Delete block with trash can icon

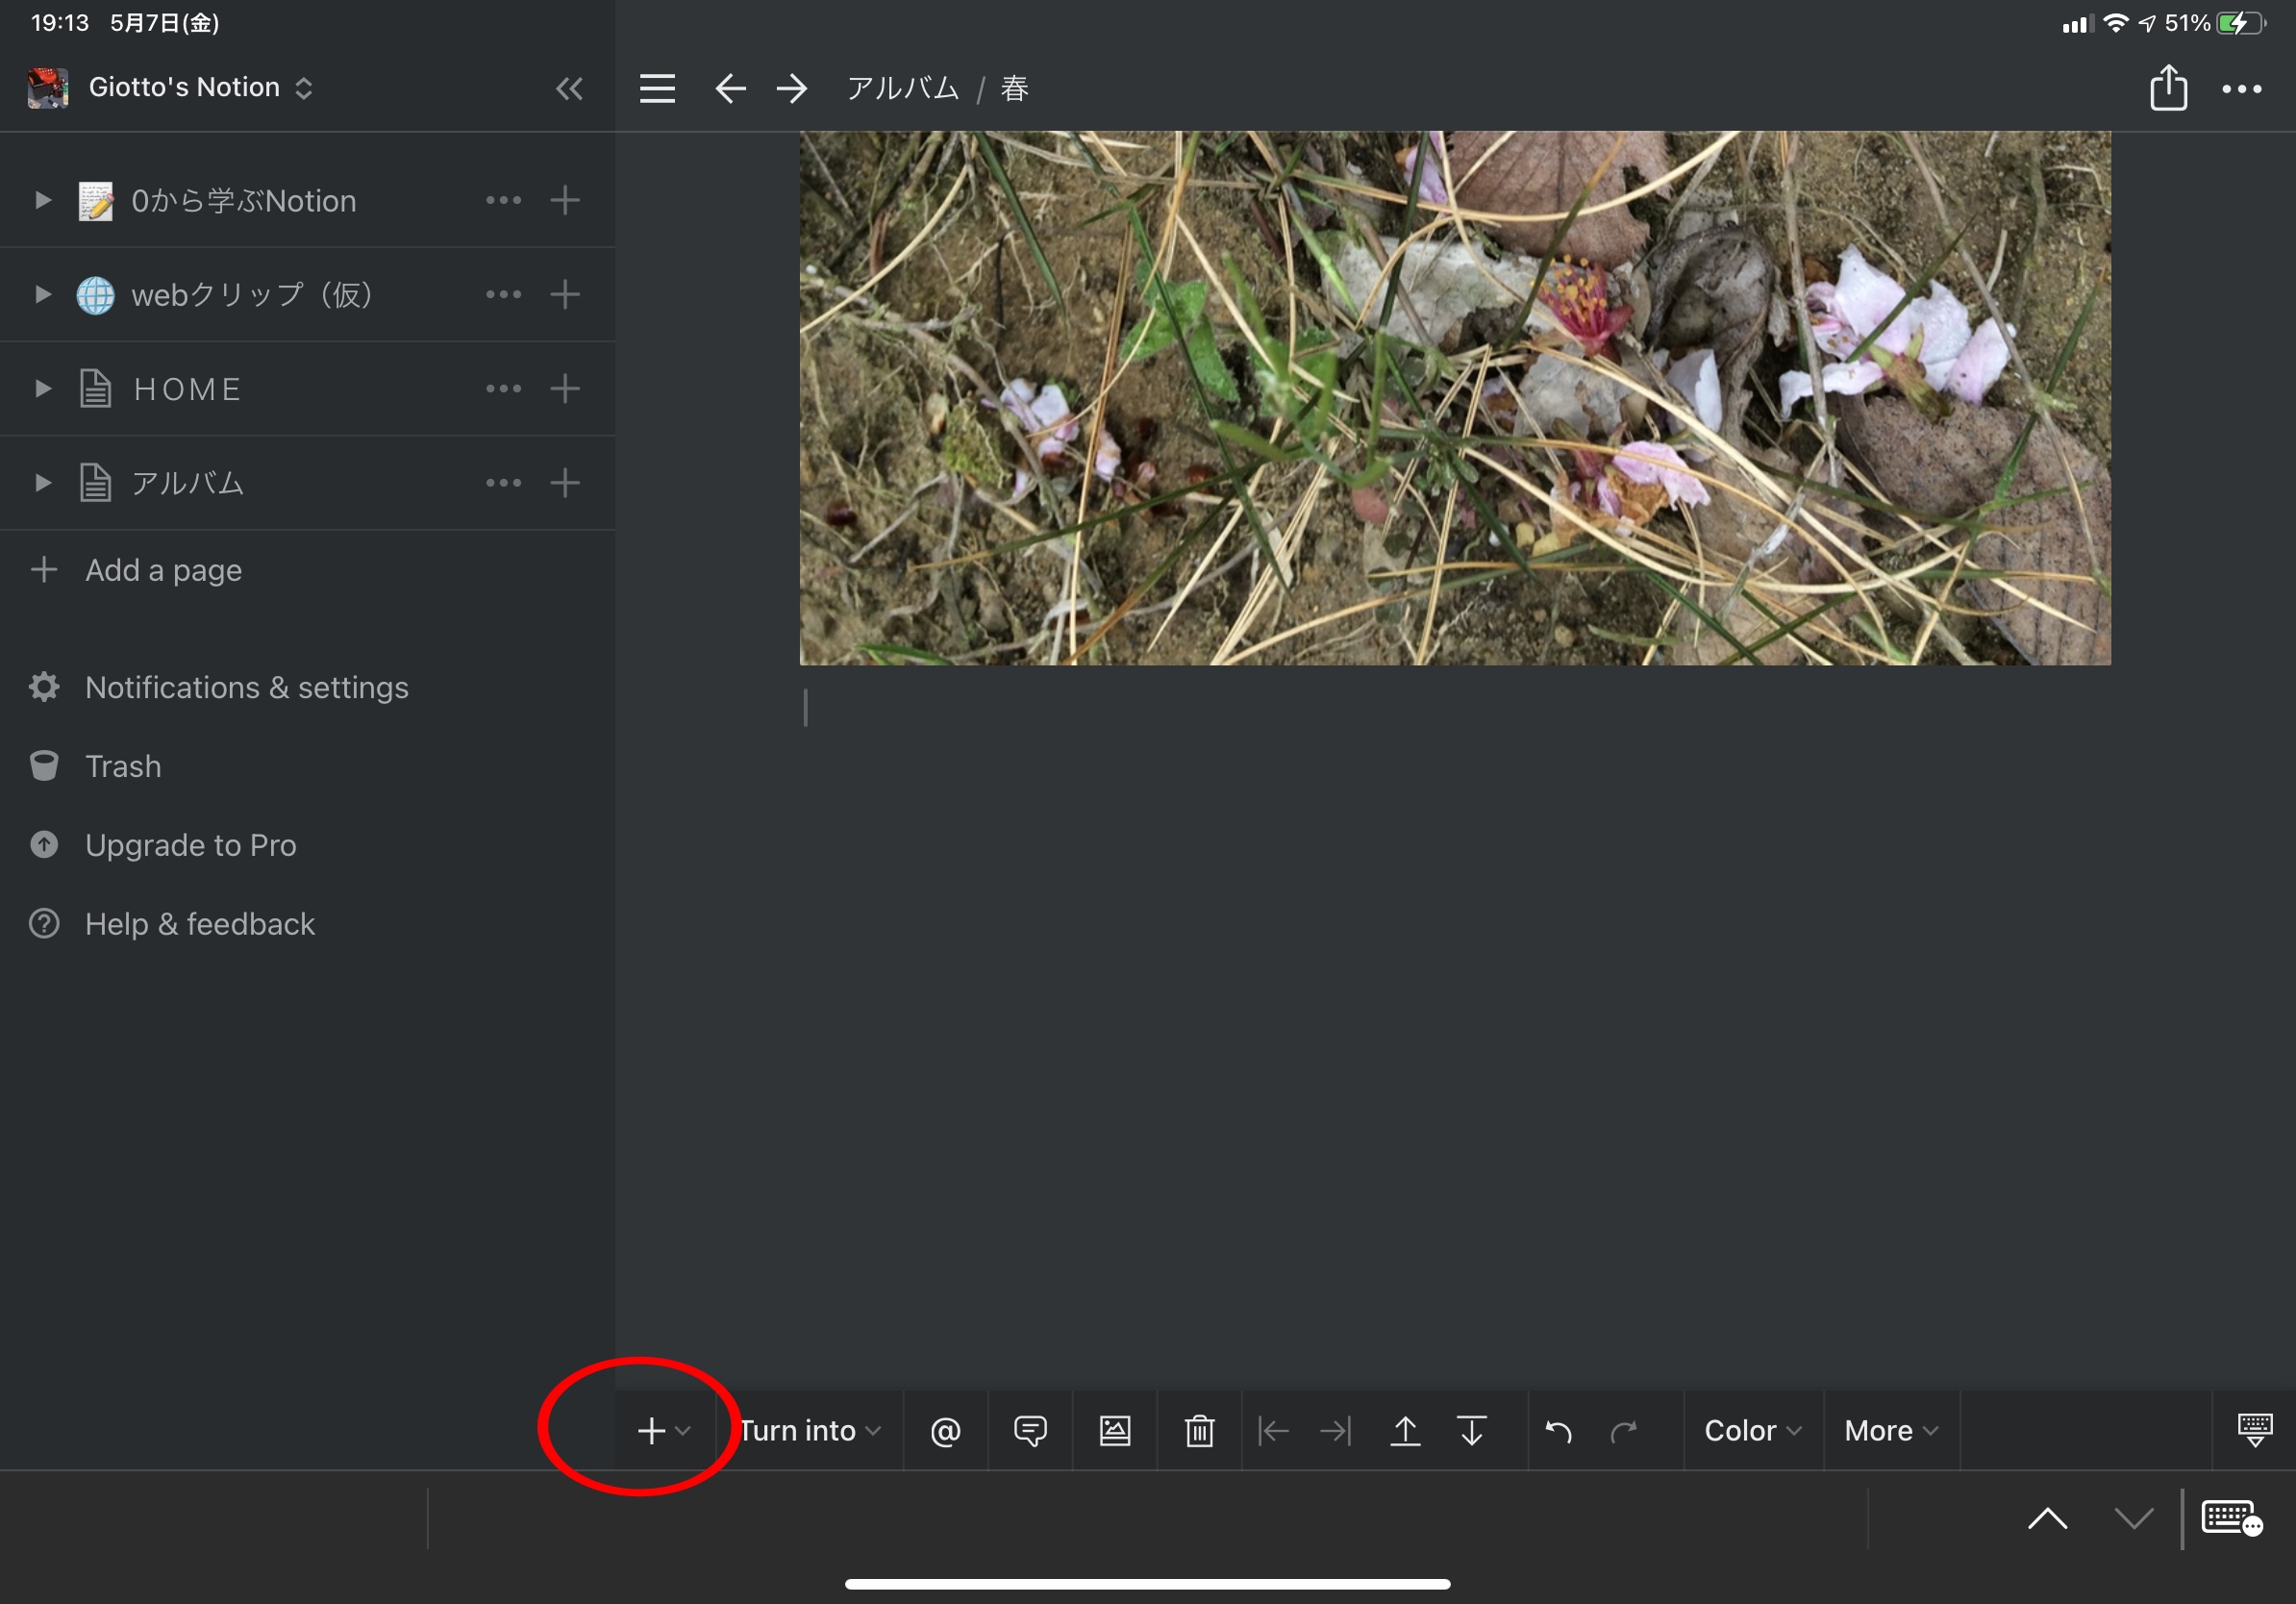click(x=1200, y=1431)
